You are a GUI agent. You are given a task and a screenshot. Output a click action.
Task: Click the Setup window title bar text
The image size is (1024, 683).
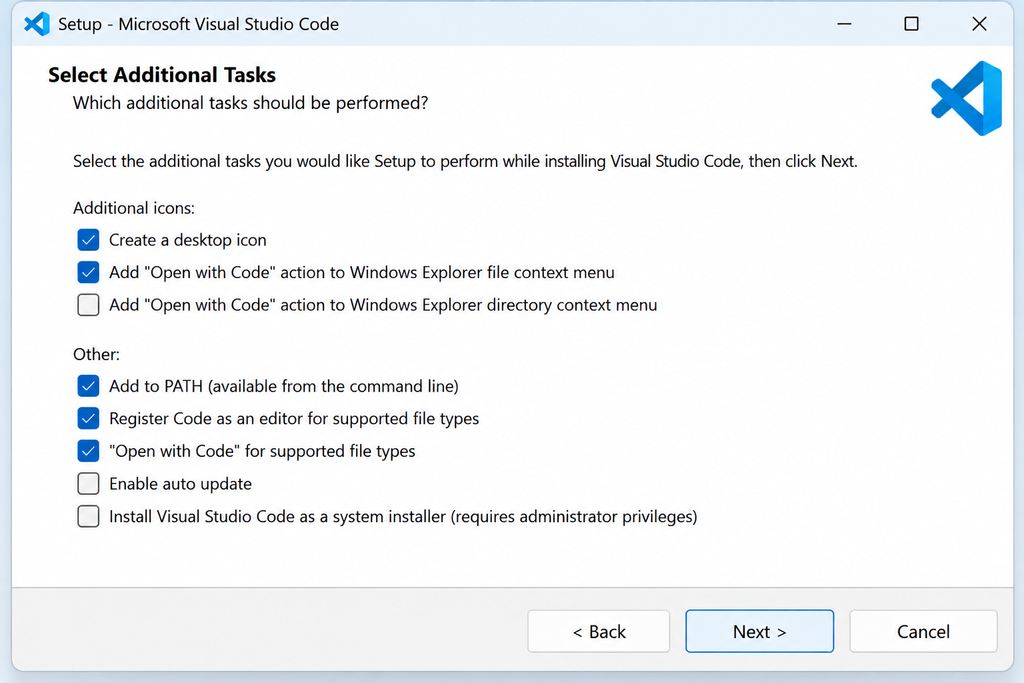click(199, 24)
